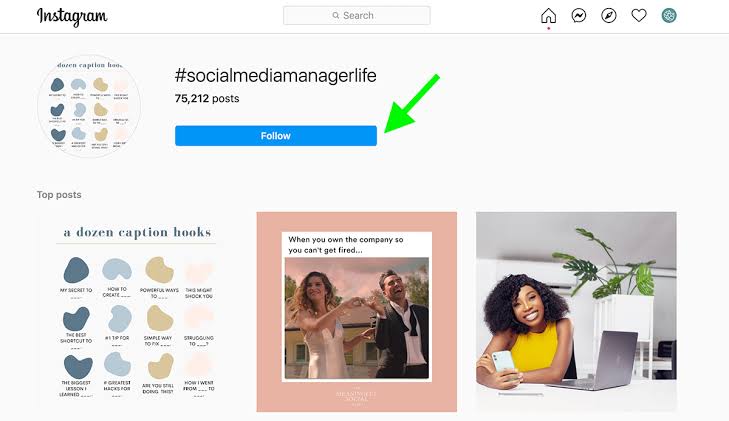Click the wedding couple image inside meme
The image size is (729, 421).
click(357, 318)
